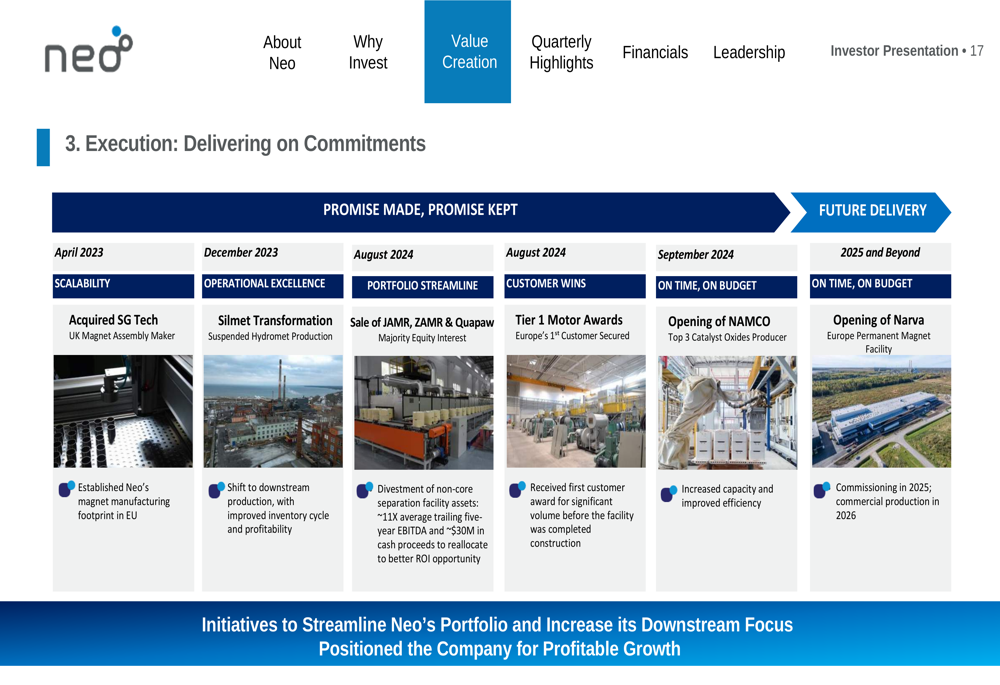Click the Silmet Transformation title

point(275,321)
